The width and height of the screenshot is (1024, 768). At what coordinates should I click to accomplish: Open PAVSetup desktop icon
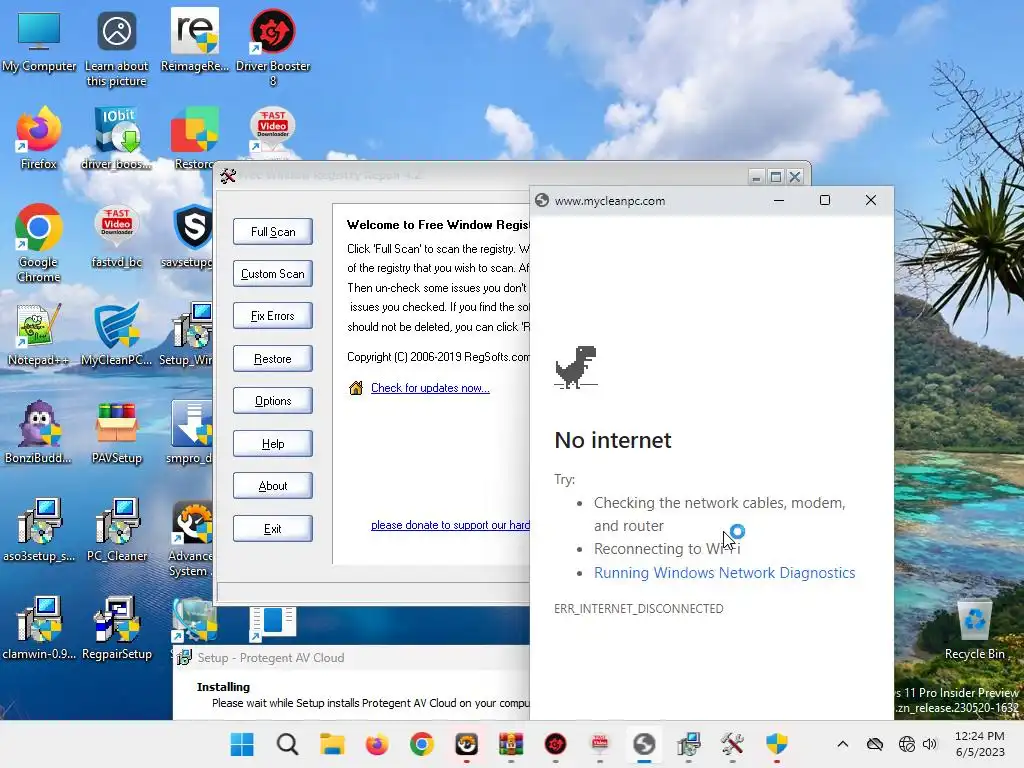pyautogui.click(x=116, y=432)
